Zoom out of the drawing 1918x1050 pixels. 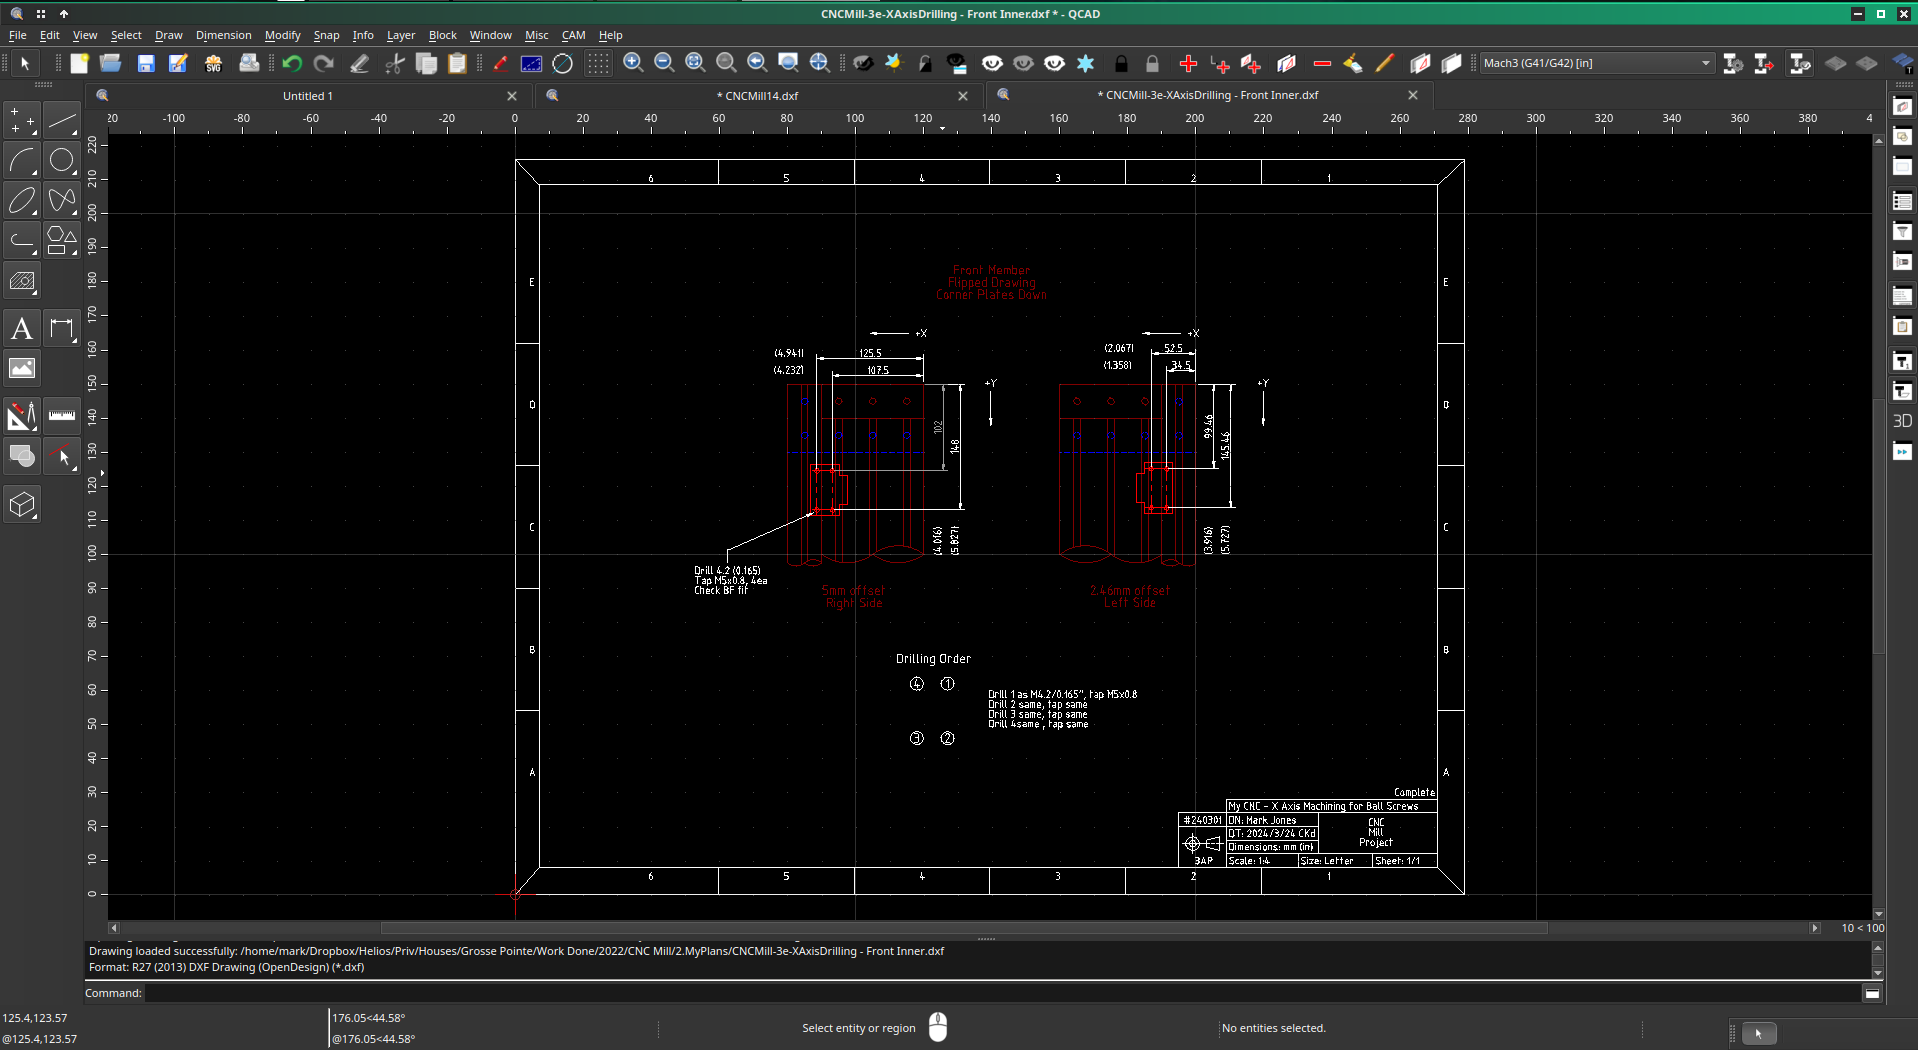point(664,63)
